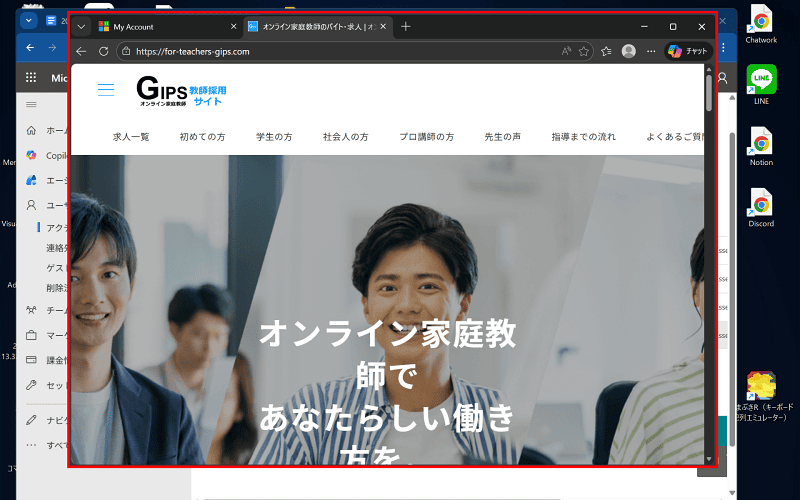Select 求人一覧 in navigation menu
800x500 pixels.
[131, 136]
